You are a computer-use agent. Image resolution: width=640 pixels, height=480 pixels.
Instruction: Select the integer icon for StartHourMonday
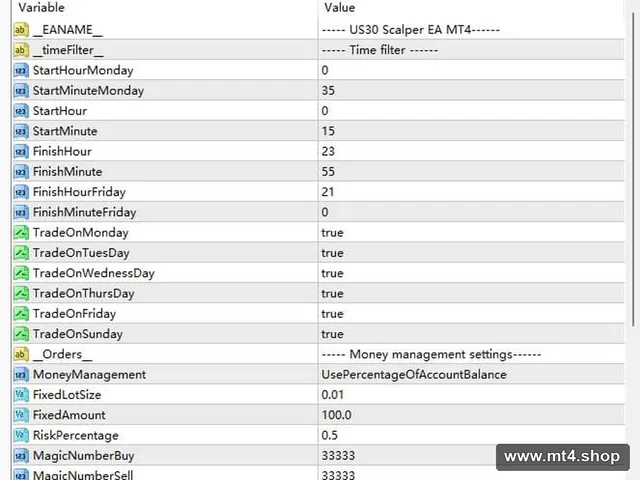[x=21, y=70]
